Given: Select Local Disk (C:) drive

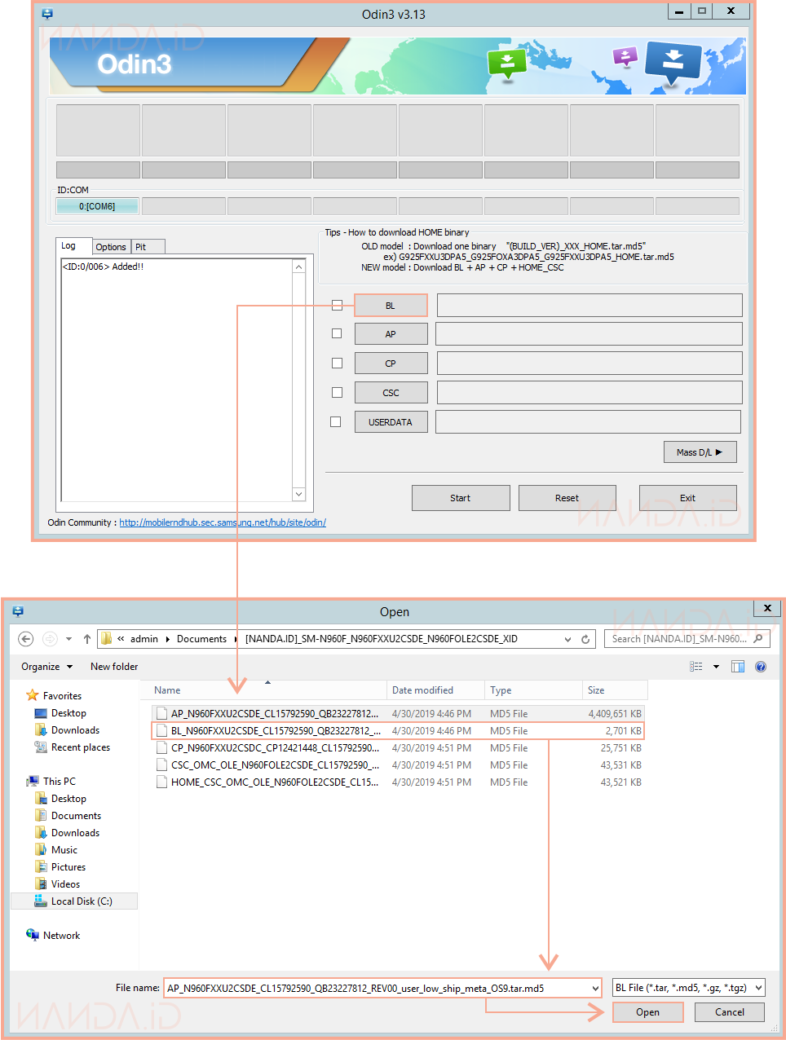Looking at the screenshot, I should coord(81,901).
